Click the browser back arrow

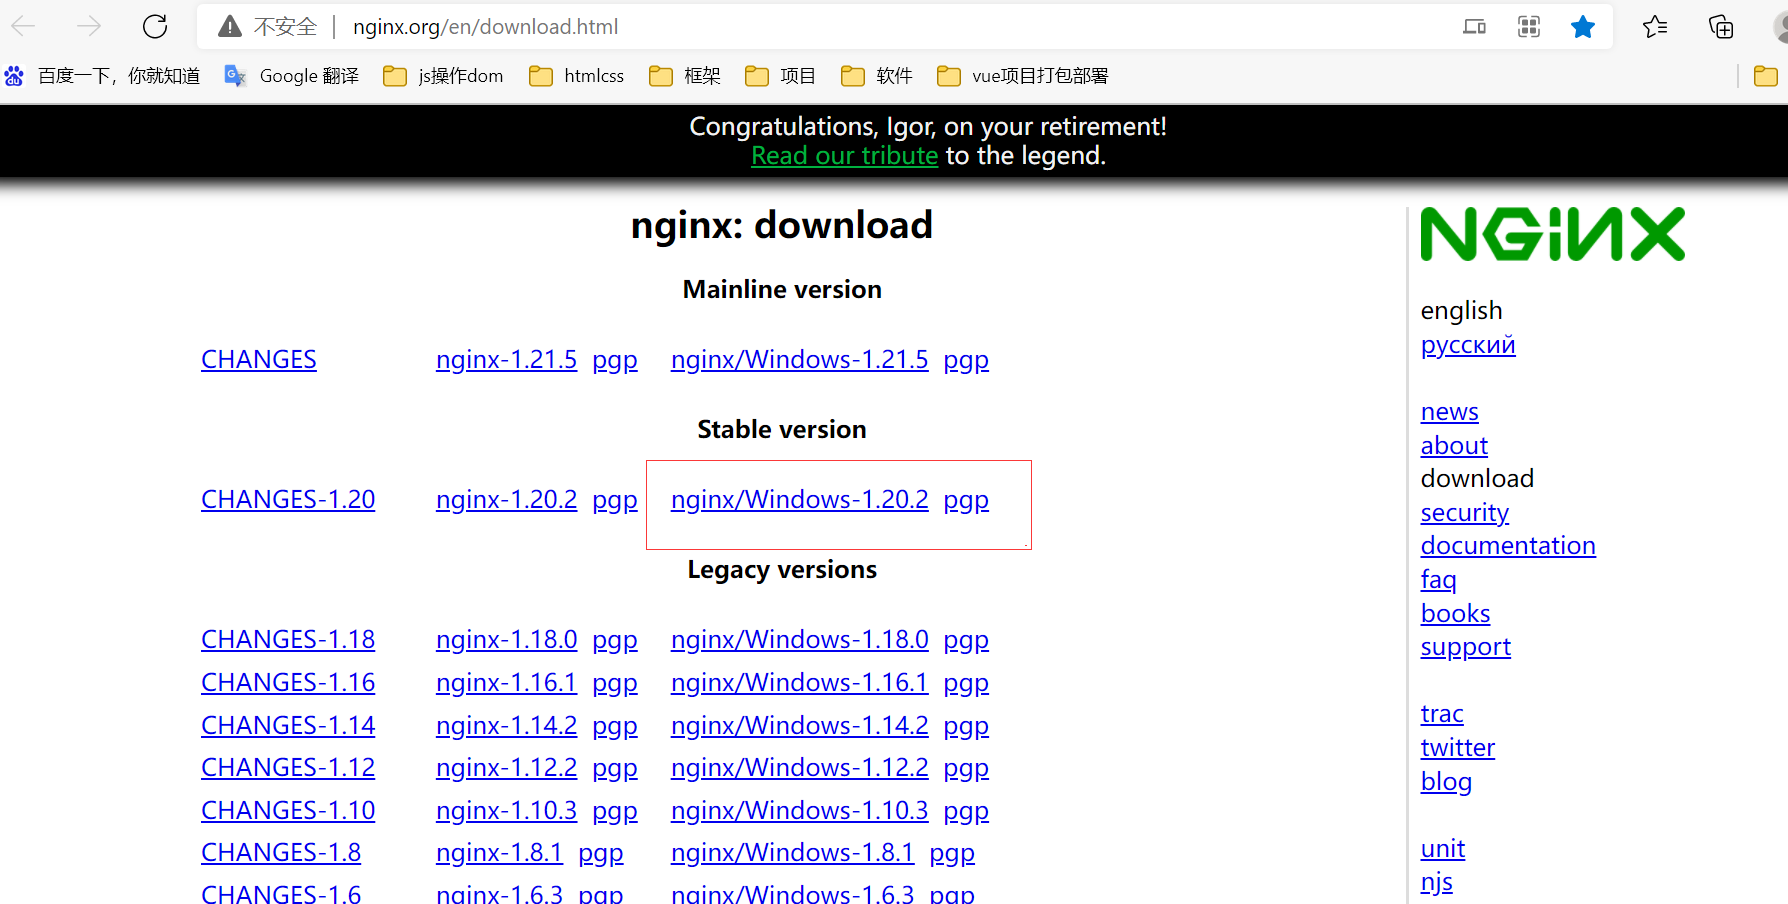23,26
